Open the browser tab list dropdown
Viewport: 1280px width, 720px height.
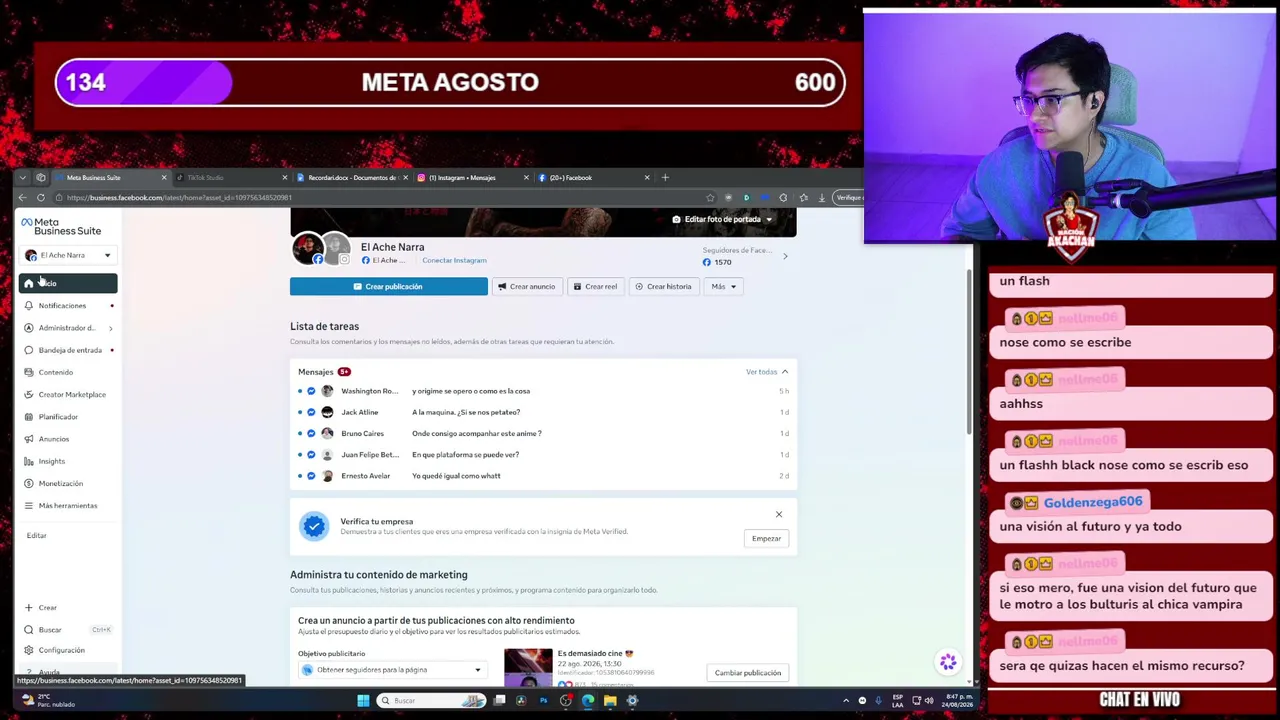(23, 177)
